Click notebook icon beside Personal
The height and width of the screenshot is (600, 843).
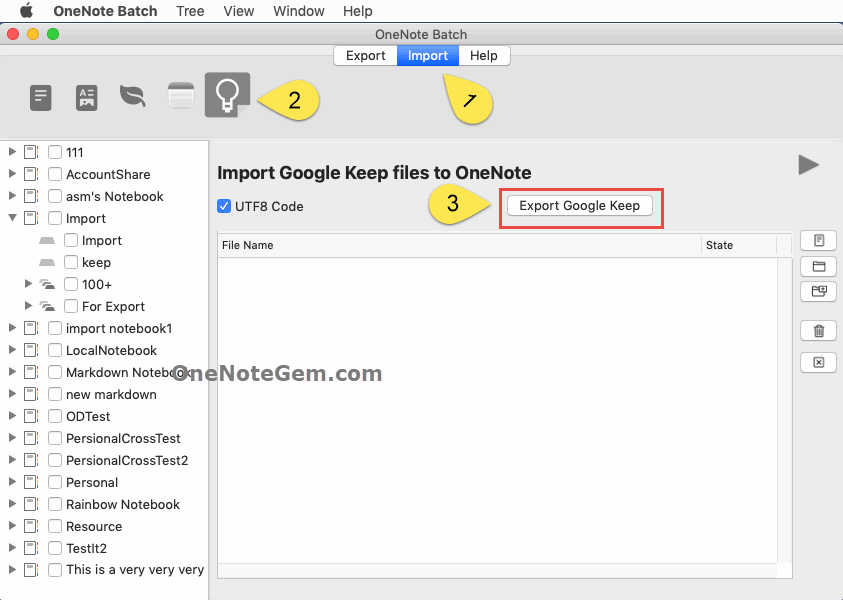[31, 482]
